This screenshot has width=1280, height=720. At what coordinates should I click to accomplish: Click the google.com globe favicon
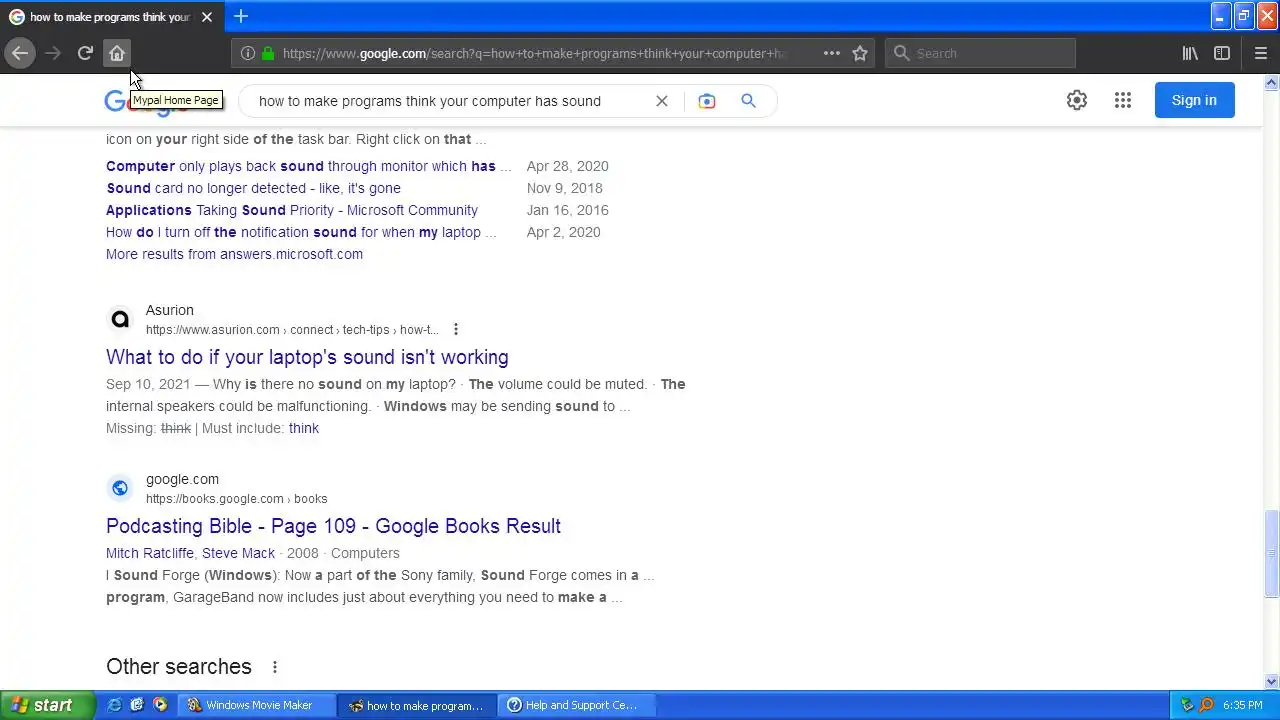point(120,488)
